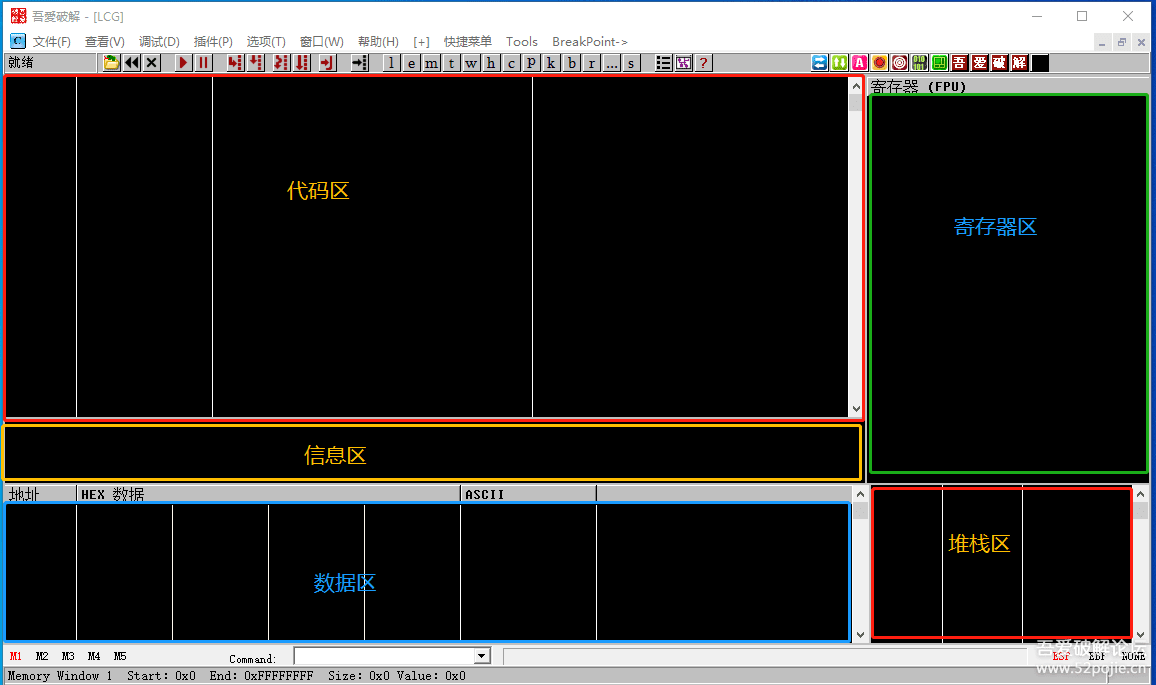Click the Restart program rewind icon
The image size is (1156, 685).
132,63
